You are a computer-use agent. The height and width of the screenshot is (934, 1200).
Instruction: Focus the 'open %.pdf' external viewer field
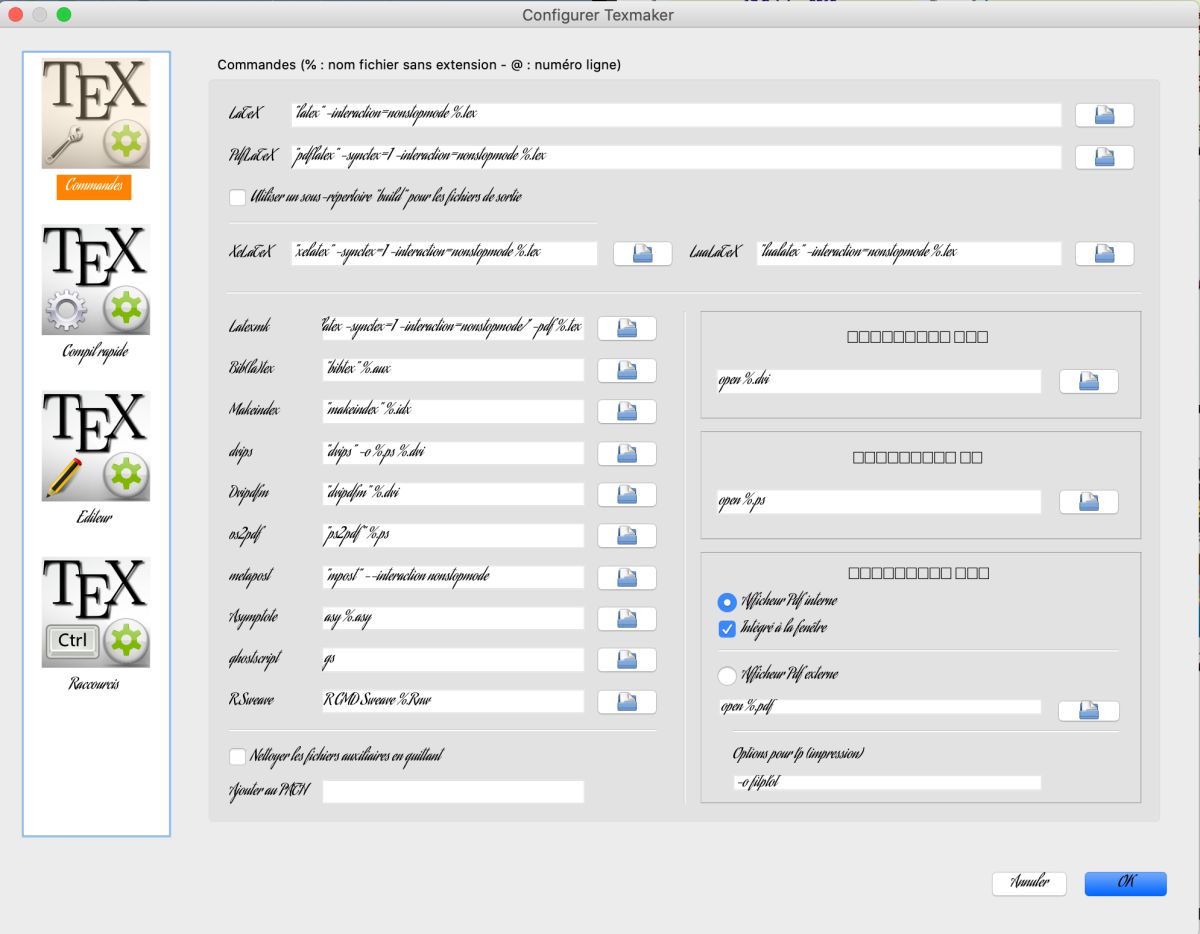tap(879, 707)
